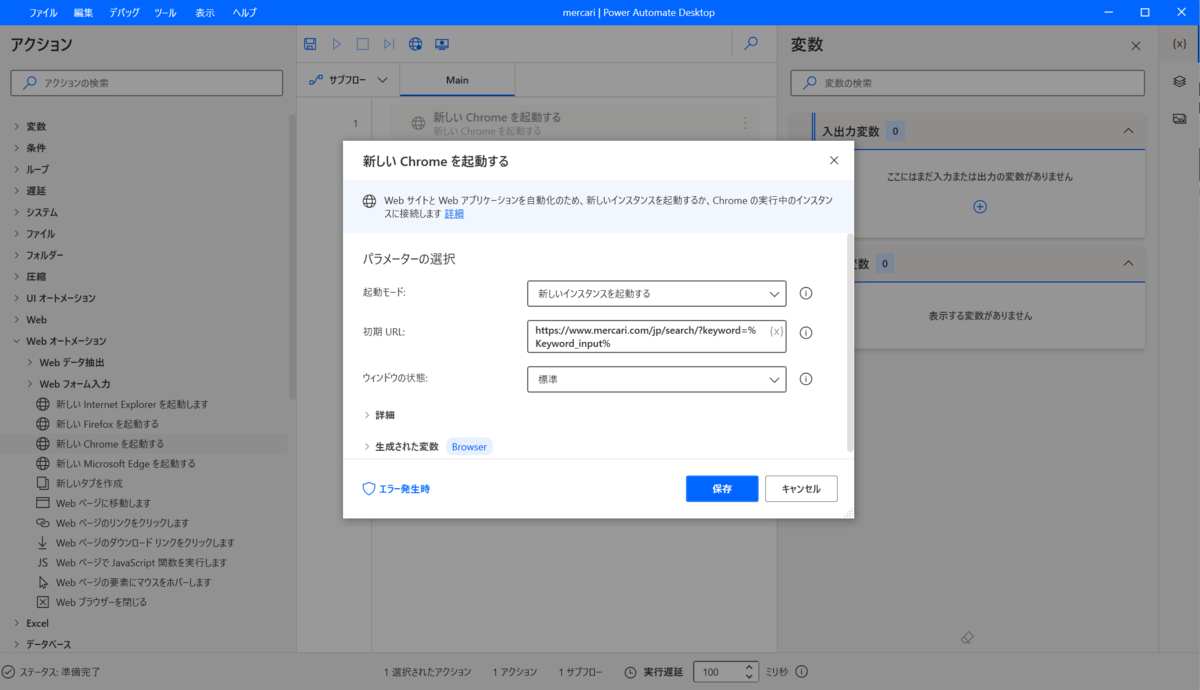Open the Images pane icon
The height and width of the screenshot is (690, 1200).
1179,118
